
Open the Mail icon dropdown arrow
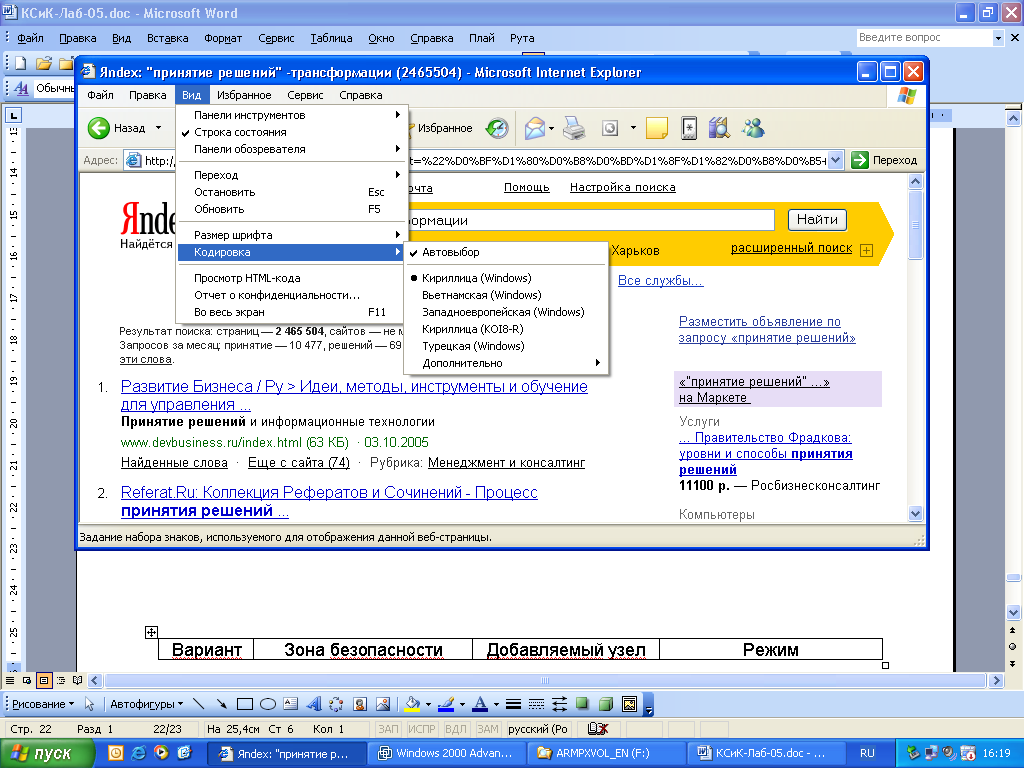[x=552, y=128]
